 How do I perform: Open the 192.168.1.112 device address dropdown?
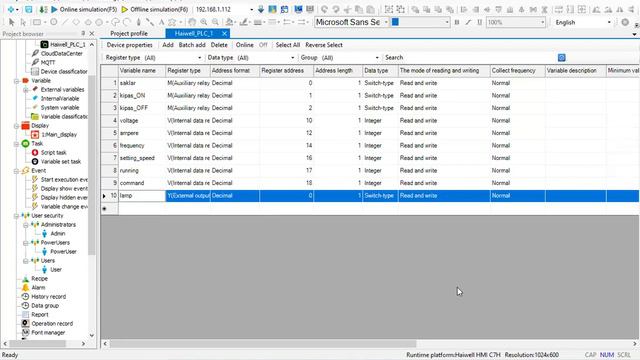(x=251, y=9)
